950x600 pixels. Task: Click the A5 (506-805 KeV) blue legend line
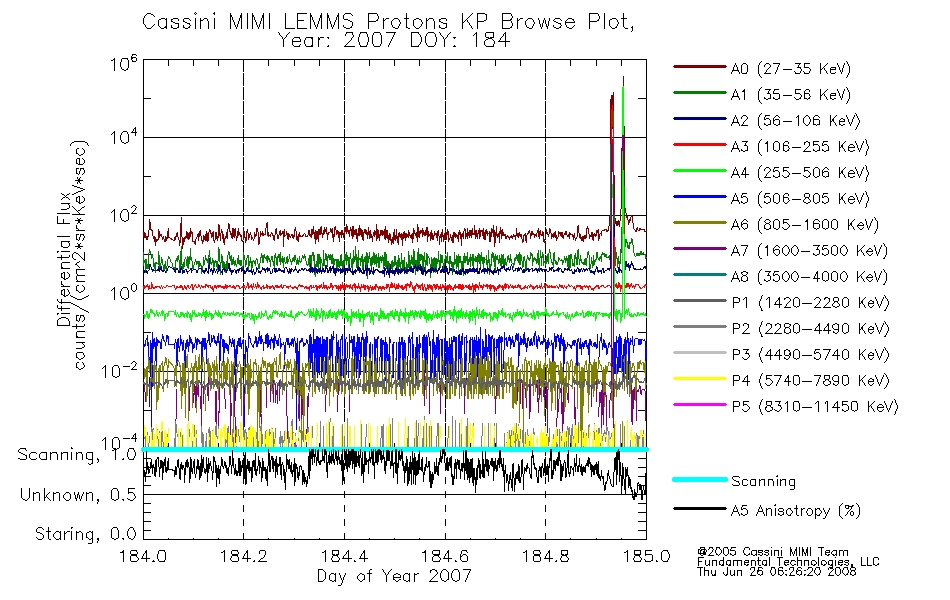click(699, 196)
